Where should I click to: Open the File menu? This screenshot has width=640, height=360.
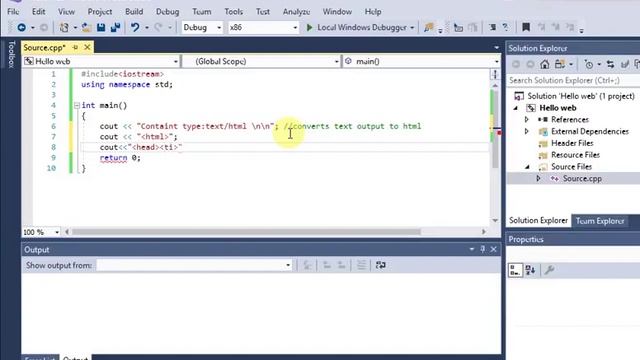coord(13,11)
